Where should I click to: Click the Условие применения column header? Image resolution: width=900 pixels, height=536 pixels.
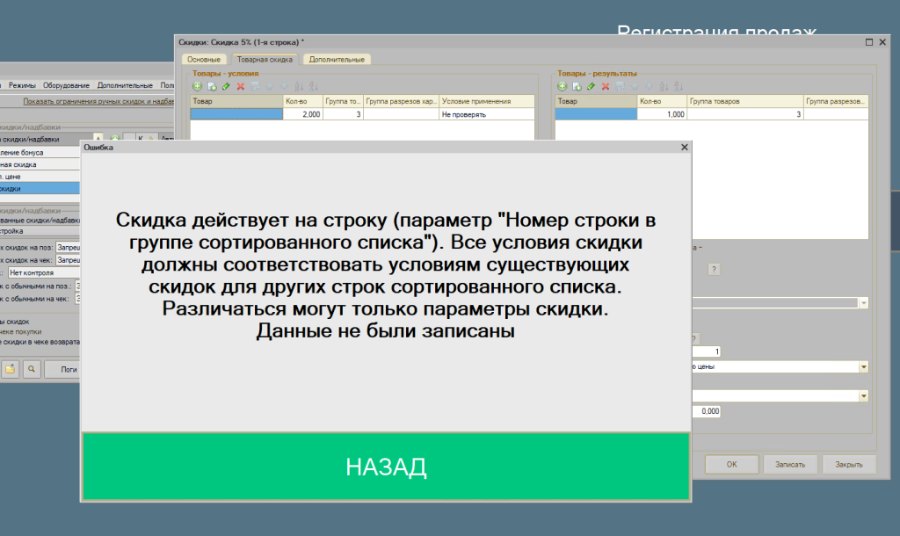click(487, 101)
